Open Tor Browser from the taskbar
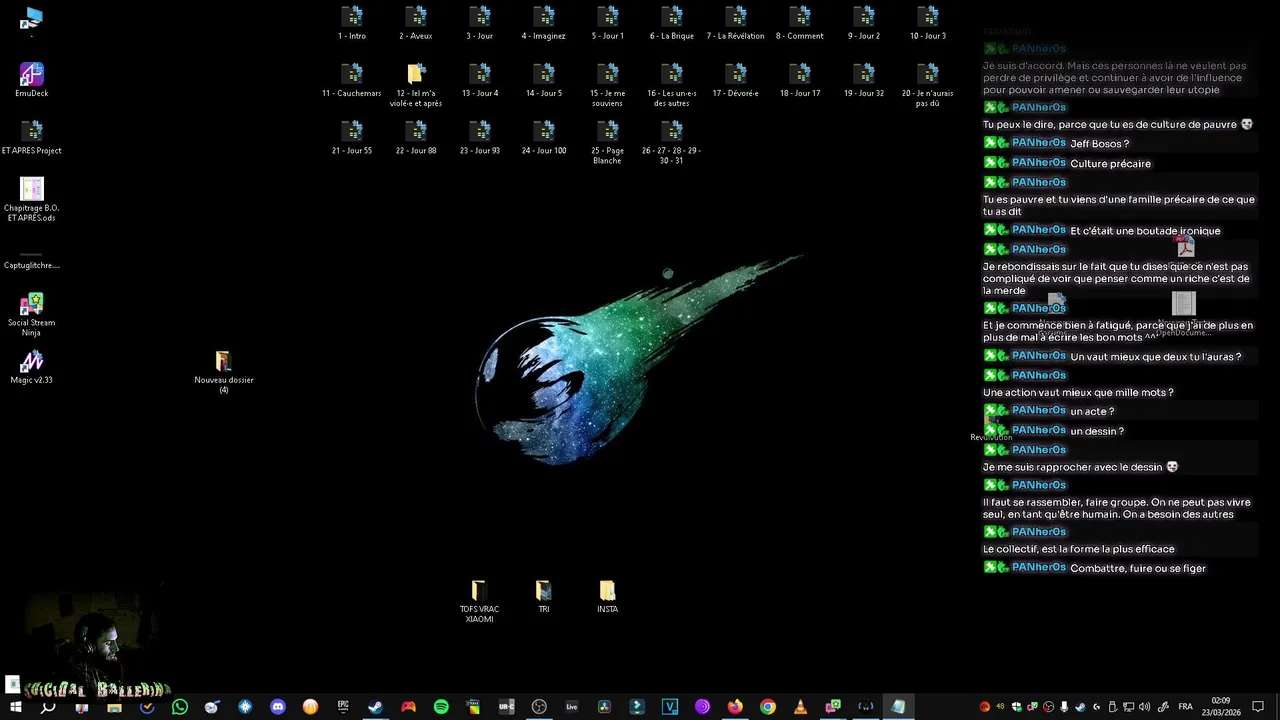 702,707
